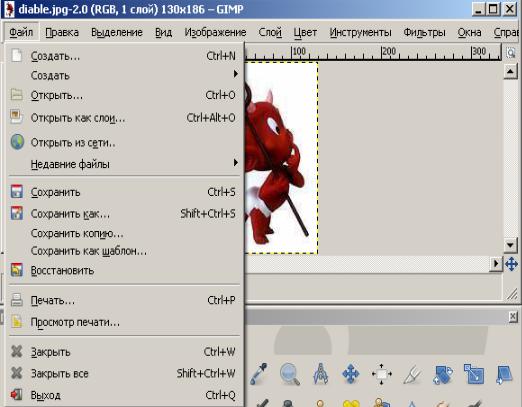This screenshot has width=522, height=407.
Task: Click the horizontal scrollbar right arrow
Action: (x=496, y=264)
